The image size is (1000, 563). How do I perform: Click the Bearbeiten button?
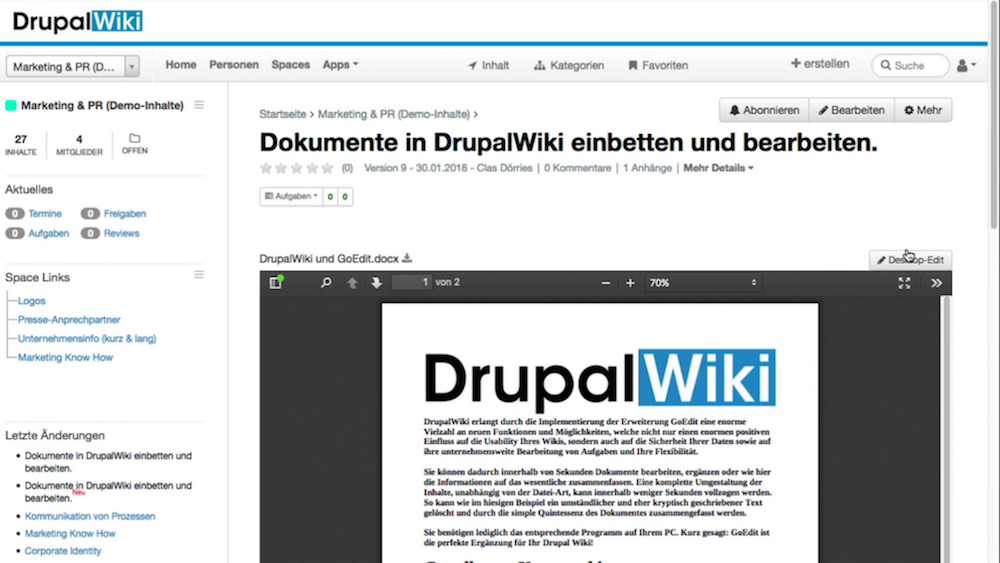[851, 110]
